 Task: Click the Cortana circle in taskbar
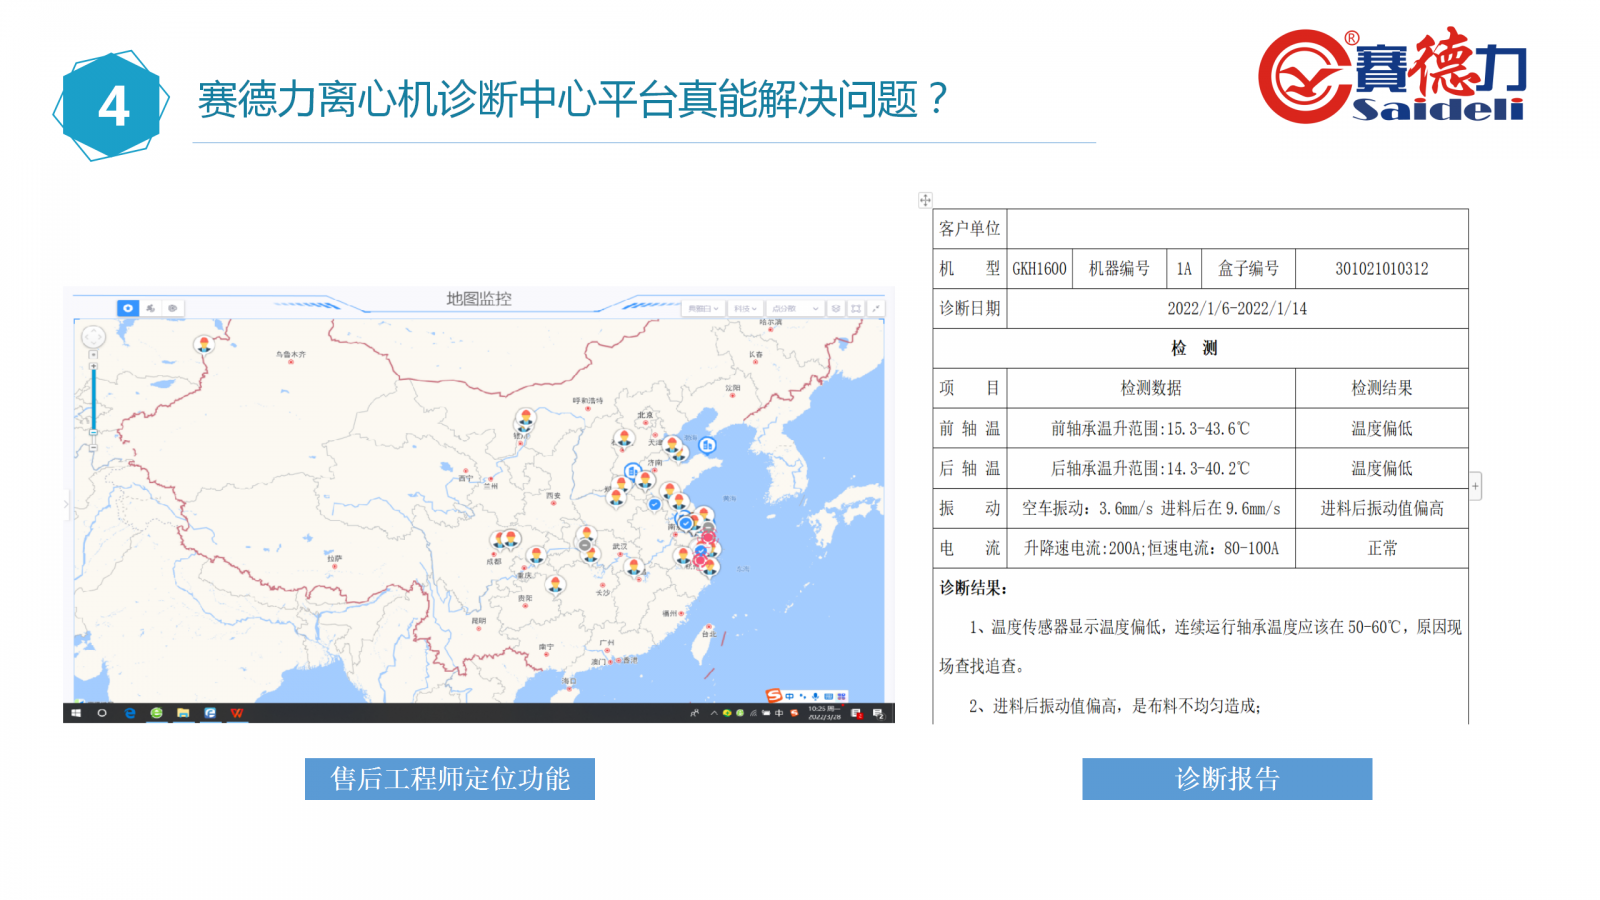tap(101, 713)
